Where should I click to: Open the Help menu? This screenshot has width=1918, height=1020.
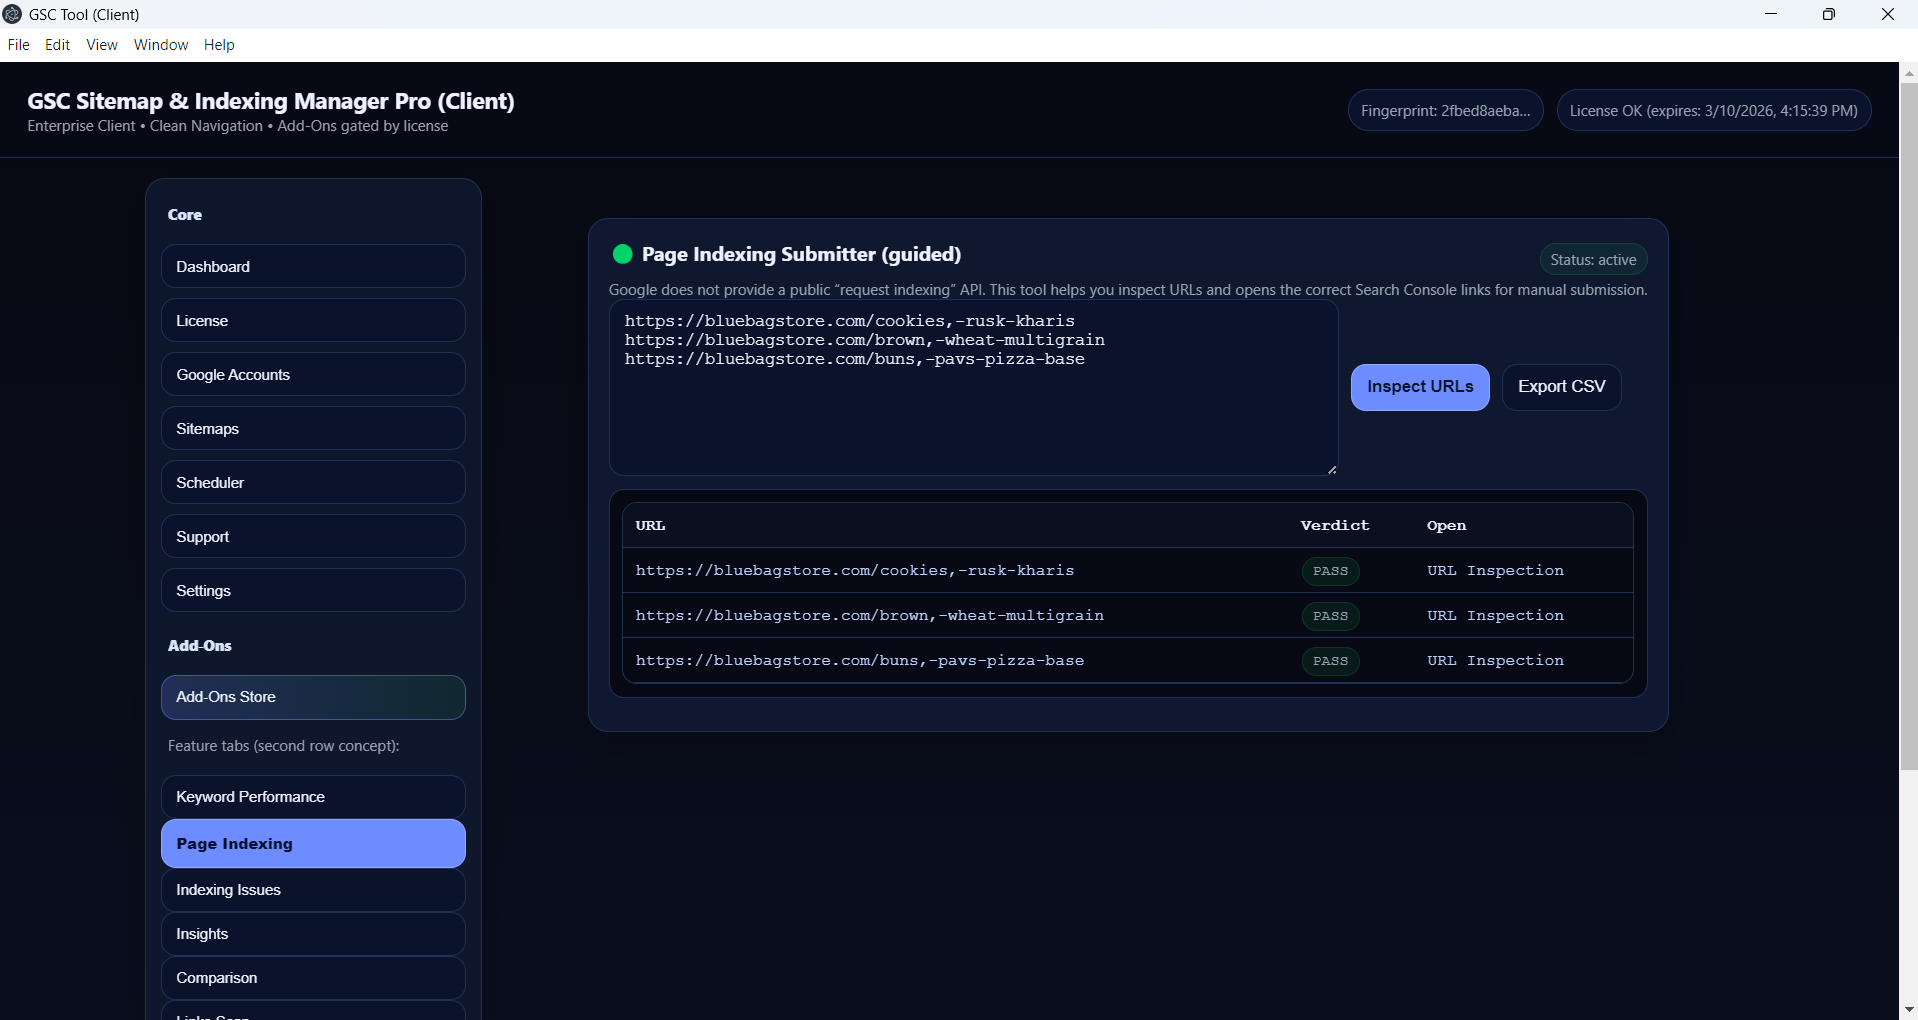(x=219, y=45)
